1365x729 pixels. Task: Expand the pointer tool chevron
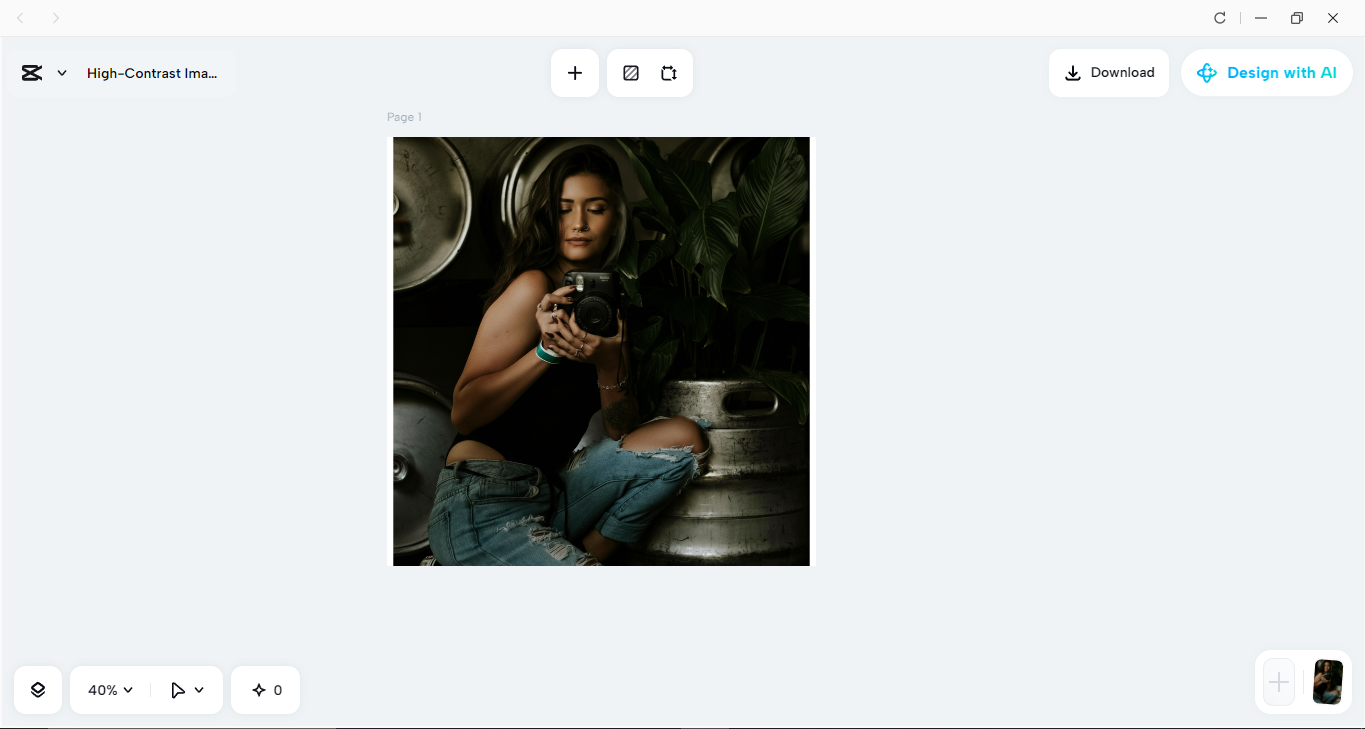click(199, 690)
